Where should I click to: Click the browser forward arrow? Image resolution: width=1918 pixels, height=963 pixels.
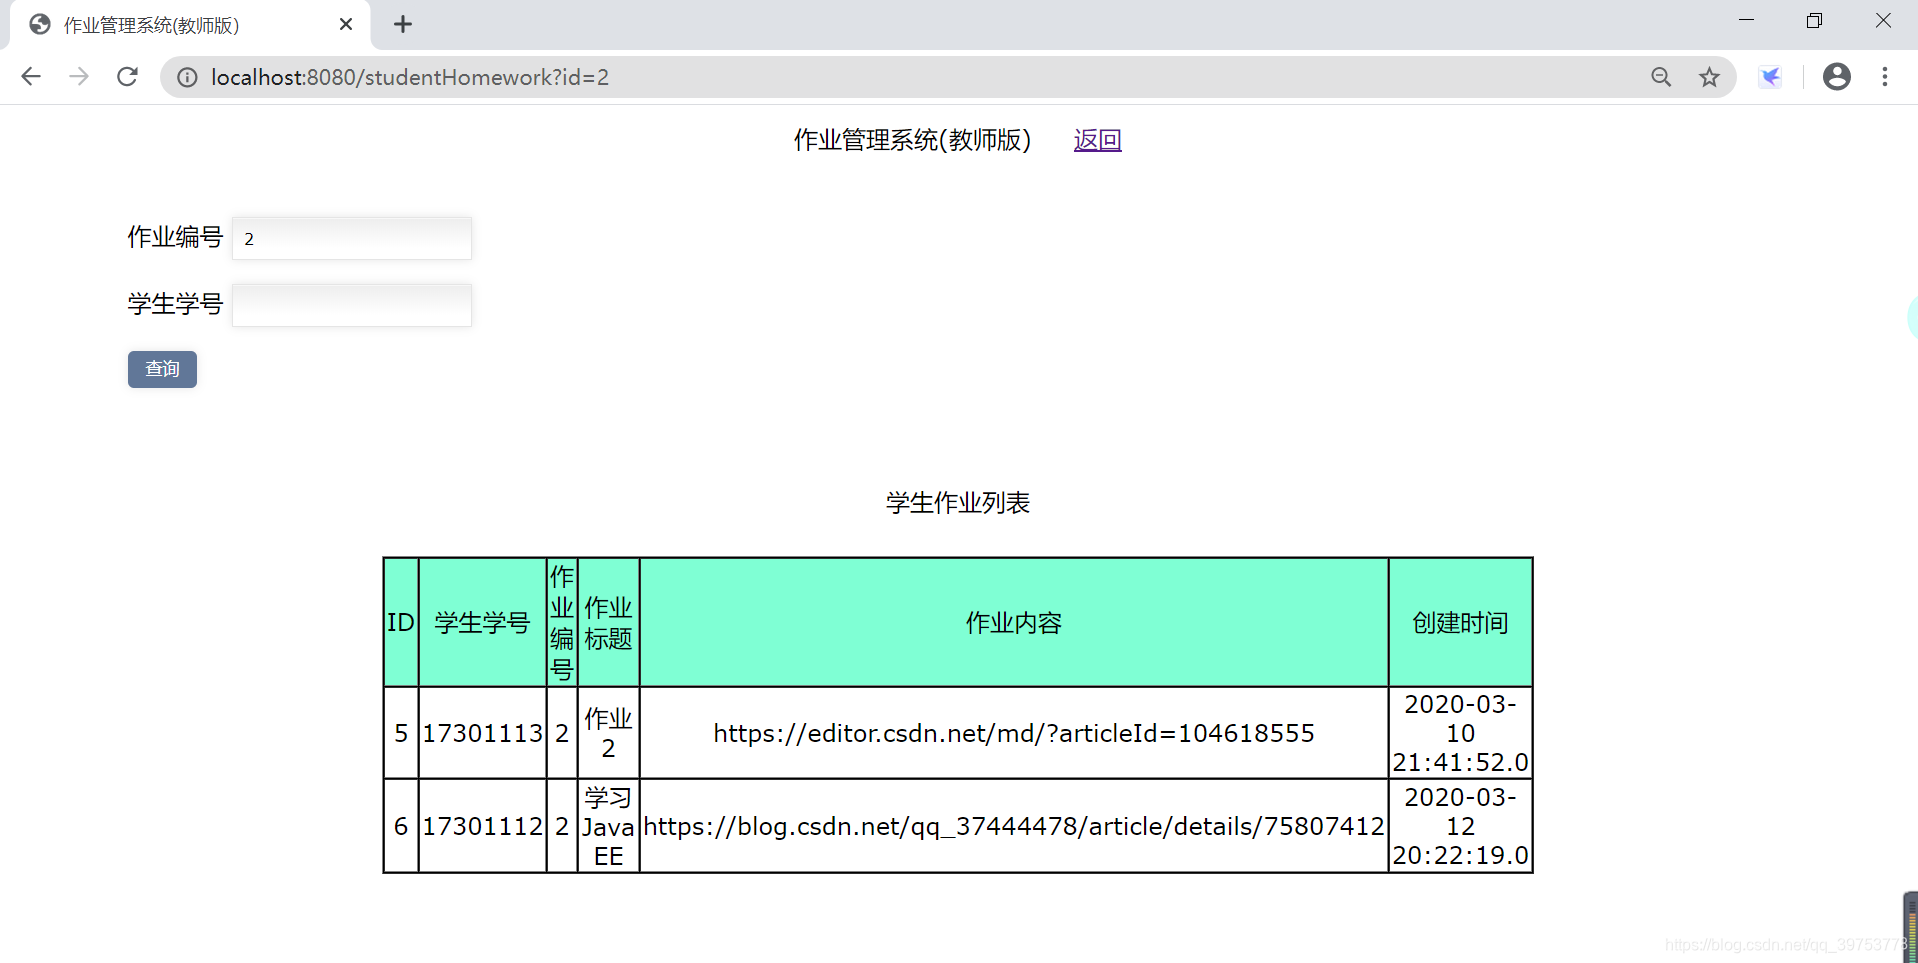pyautogui.click(x=79, y=77)
